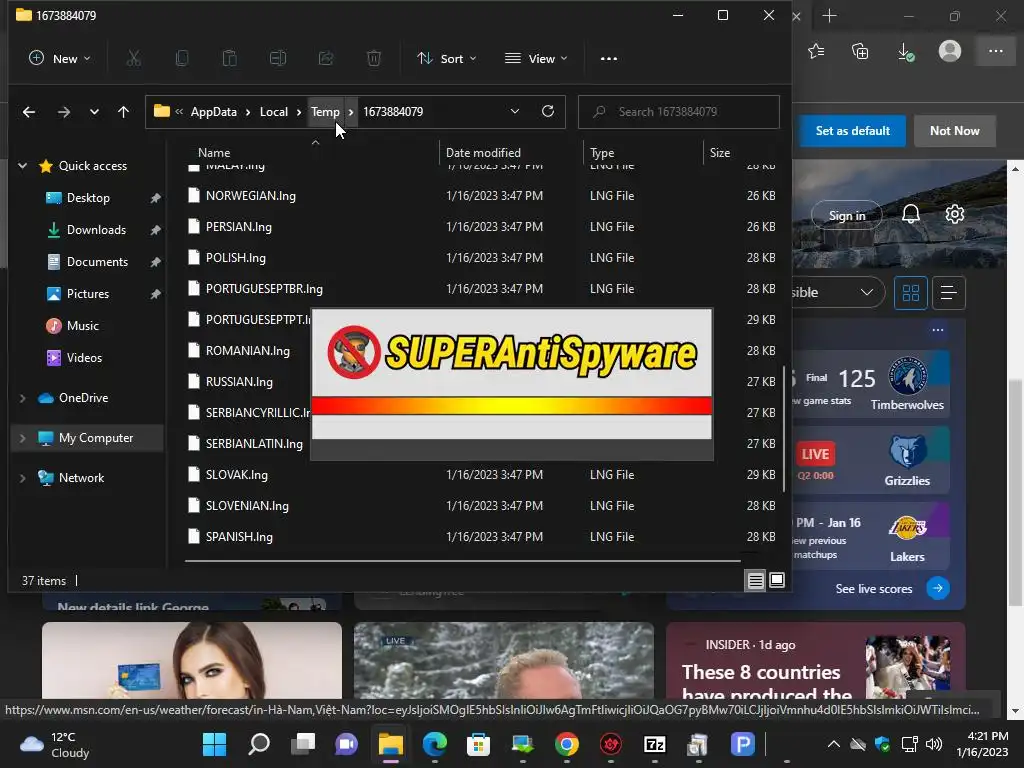The image size is (1024, 768).
Task: Show hidden system tray icons chevron
Action: point(833,743)
